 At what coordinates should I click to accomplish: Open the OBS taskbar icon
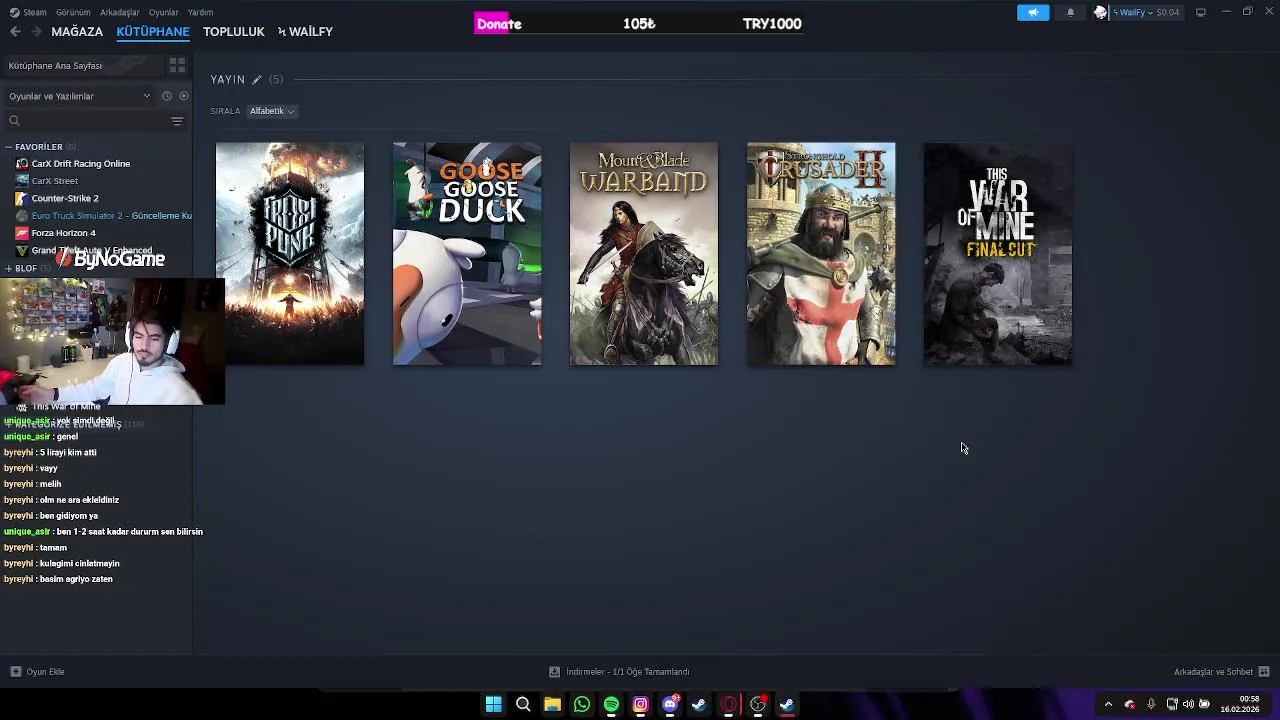[x=758, y=705]
